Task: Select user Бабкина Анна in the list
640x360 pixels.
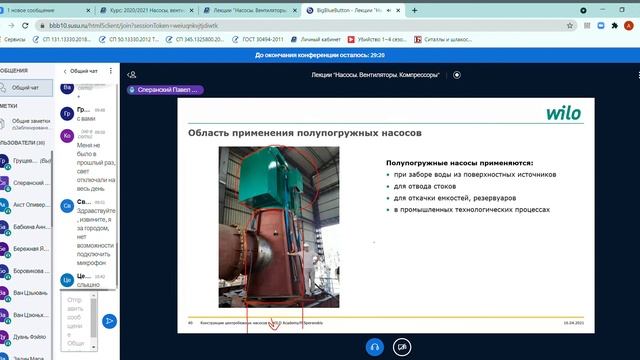Action: click(x=25, y=227)
